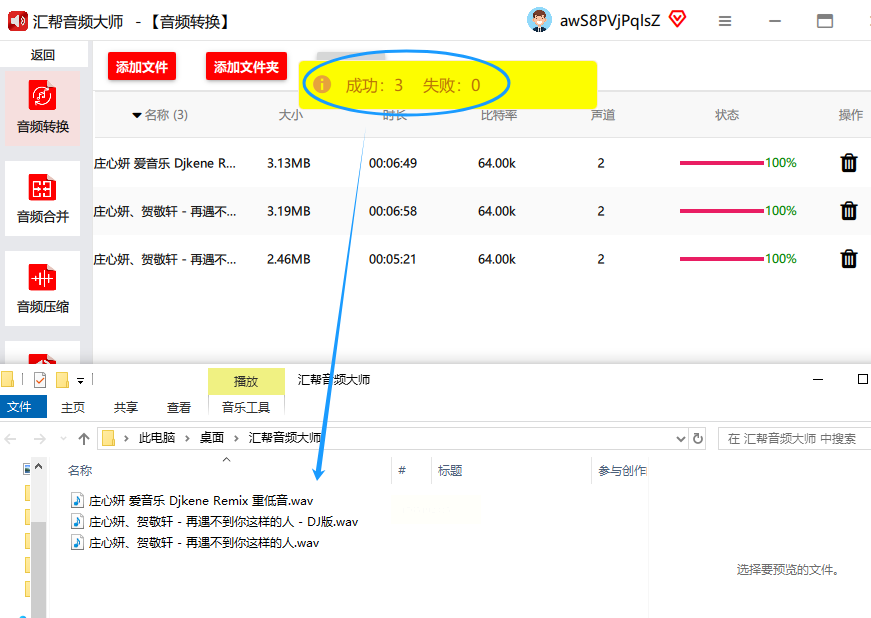Screen dimensions: 871x618
Task: Select file 庄心妍 爱音乐 Djkene Remix 重低音.wav
Action: pyautogui.click(x=201, y=501)
